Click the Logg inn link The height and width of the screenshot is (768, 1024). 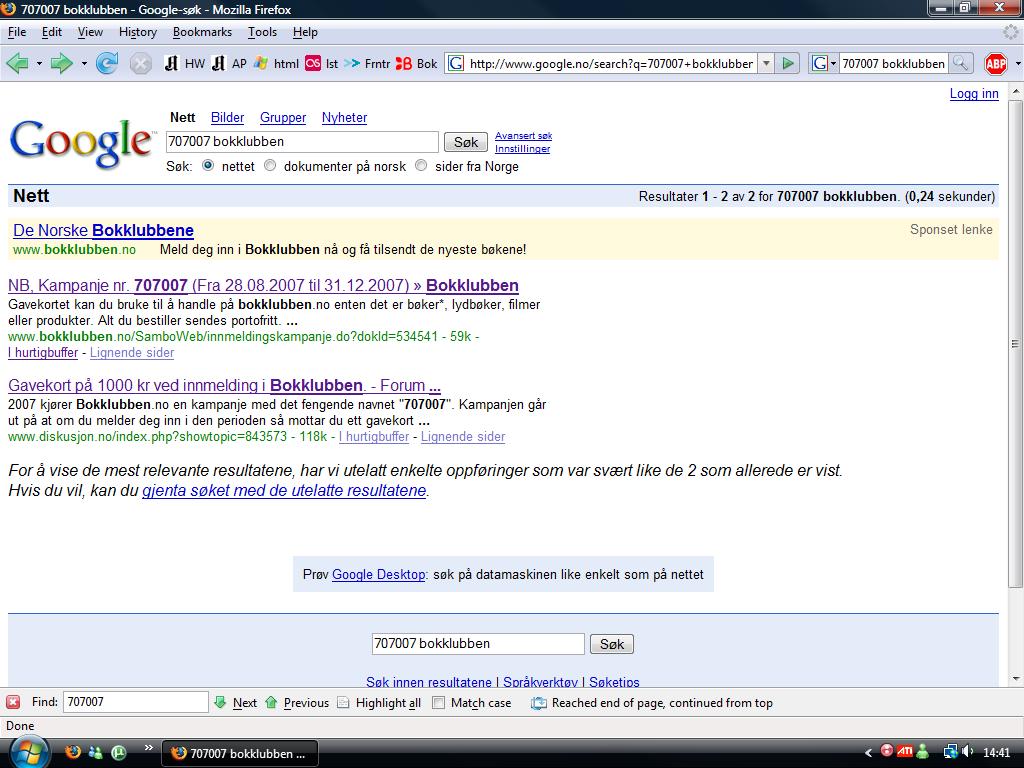[974, 93]
